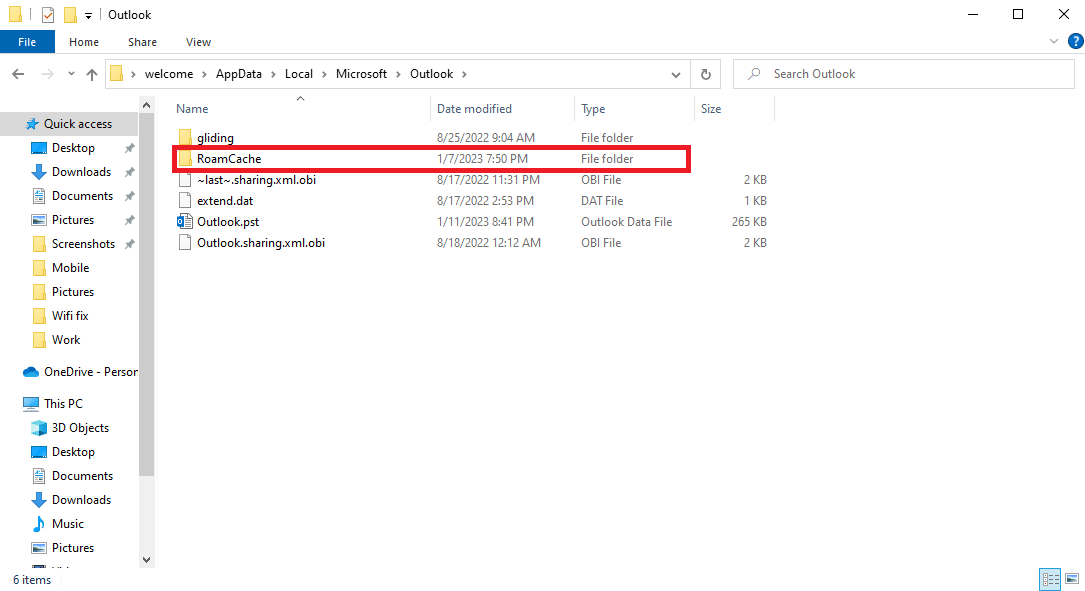The image size is (1085, 591).
Task: Select This PC in navigation pane
Action: 63,403
